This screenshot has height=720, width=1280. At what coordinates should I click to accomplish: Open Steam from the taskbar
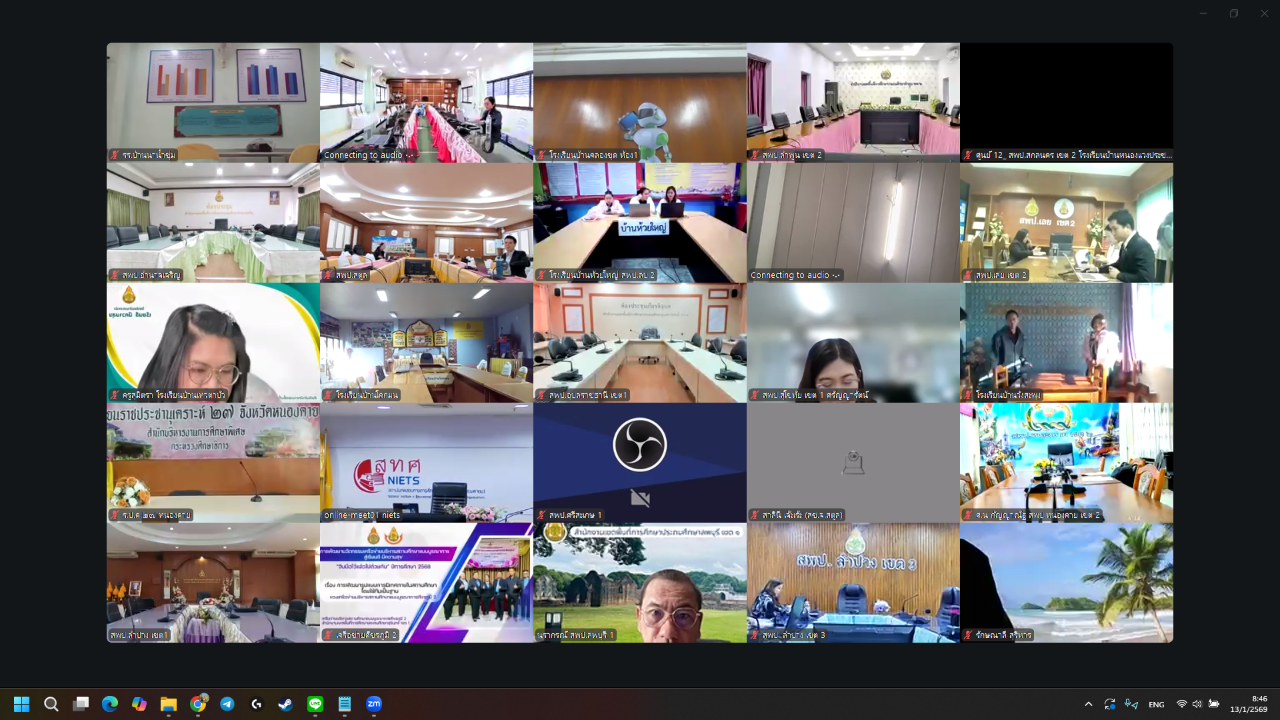(x=286, y=704)
